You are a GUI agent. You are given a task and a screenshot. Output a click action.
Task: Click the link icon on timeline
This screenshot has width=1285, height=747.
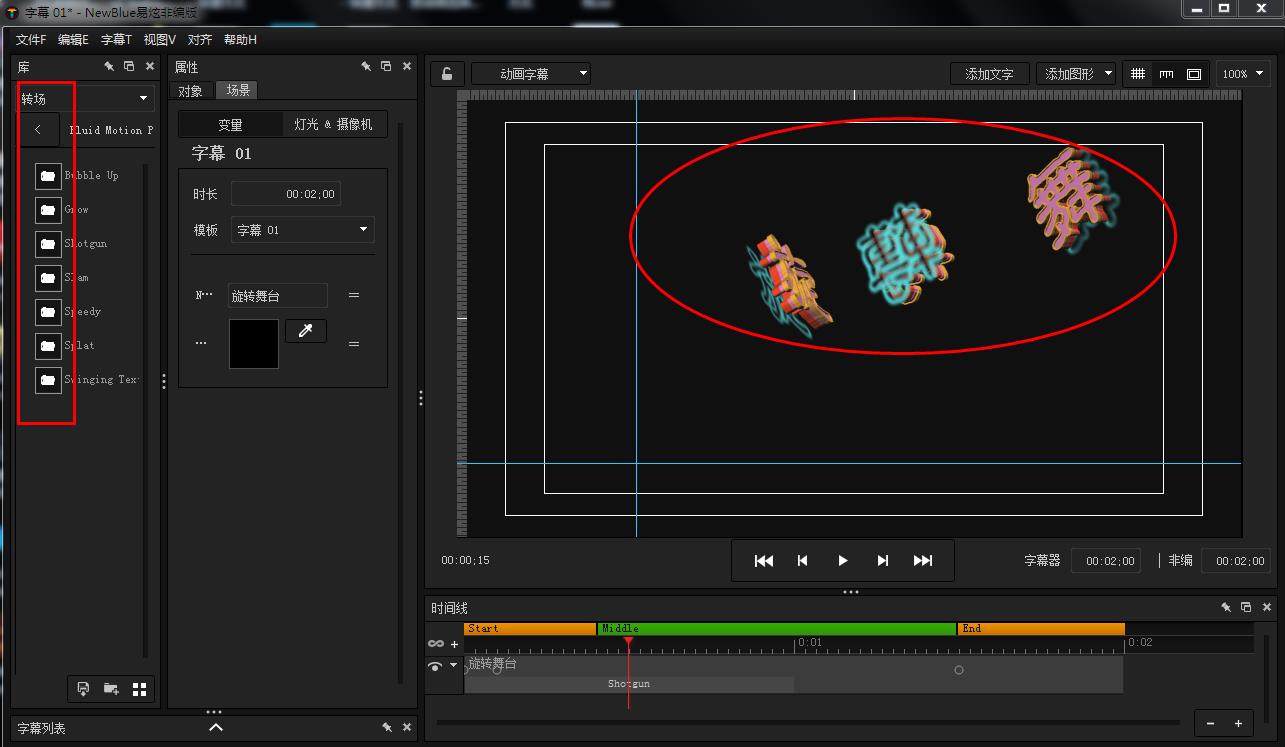pos(436,644)
